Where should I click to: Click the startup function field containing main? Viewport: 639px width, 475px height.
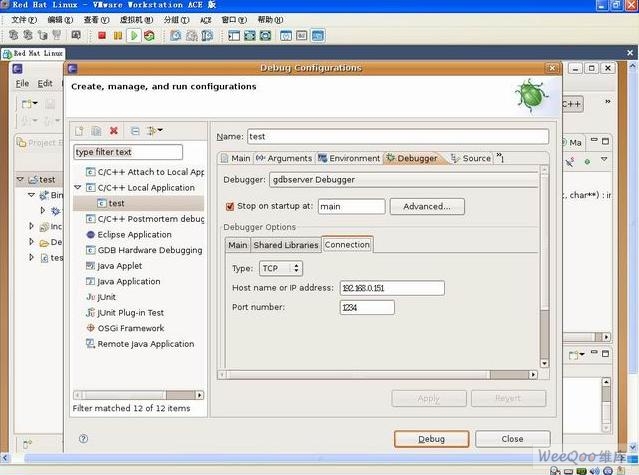pyautogui.click(x=351, y=207)
